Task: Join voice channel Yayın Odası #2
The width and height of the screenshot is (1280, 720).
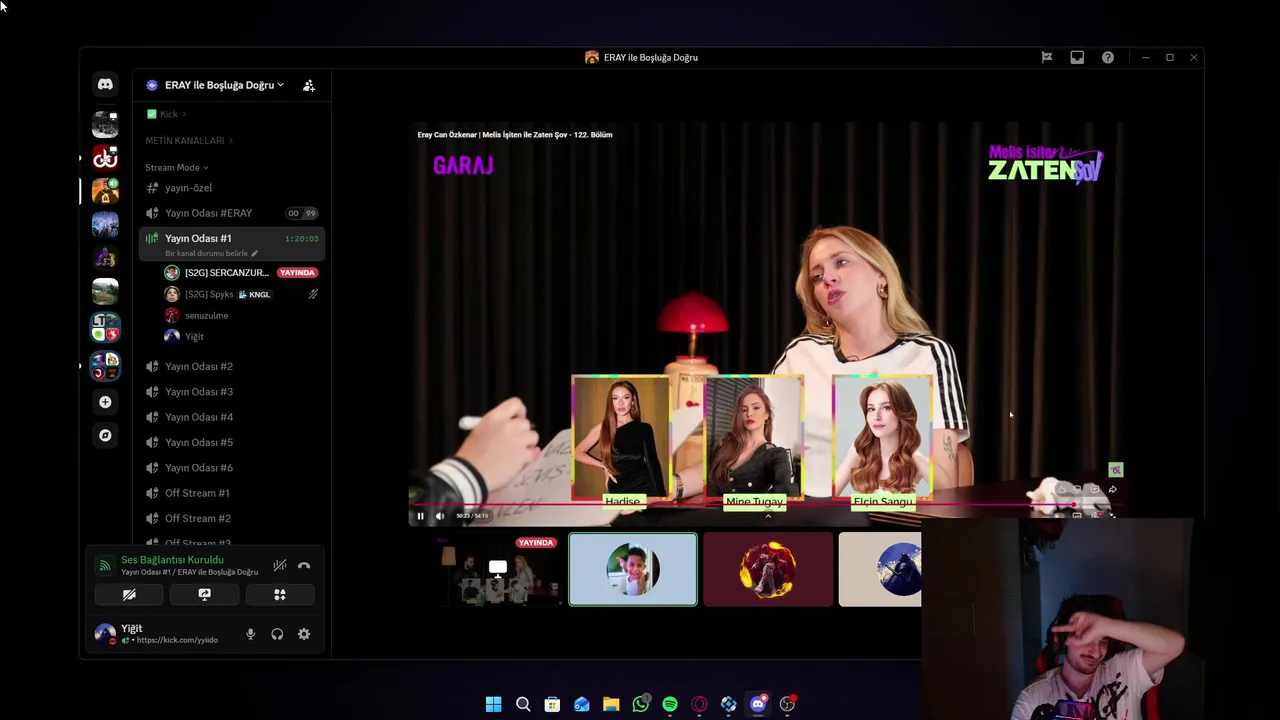Action: pyautogui.click(x=232, y=366)
